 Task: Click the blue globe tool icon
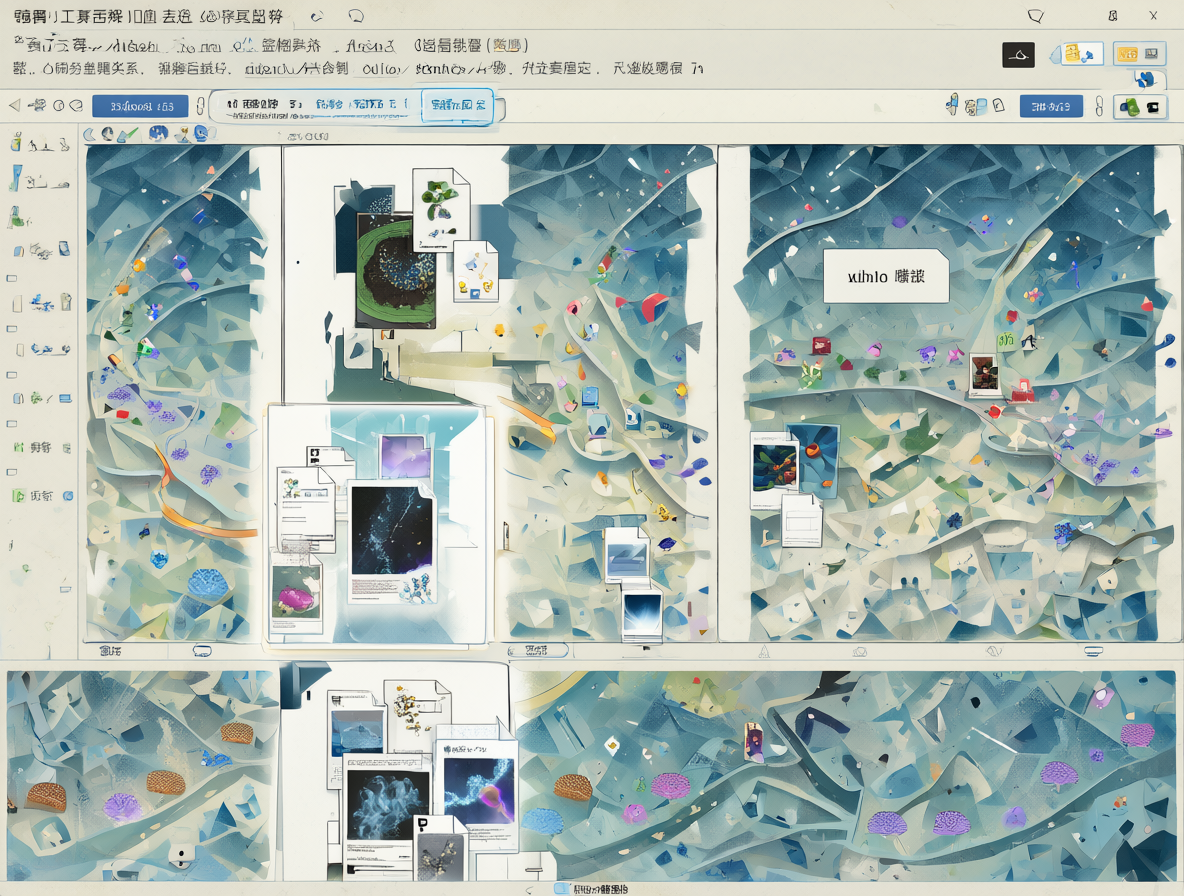coord(158,134)
